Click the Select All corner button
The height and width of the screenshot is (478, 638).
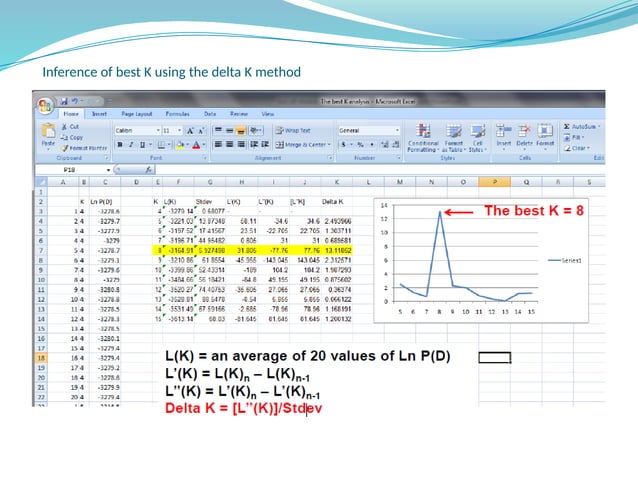tap(41, 182)
